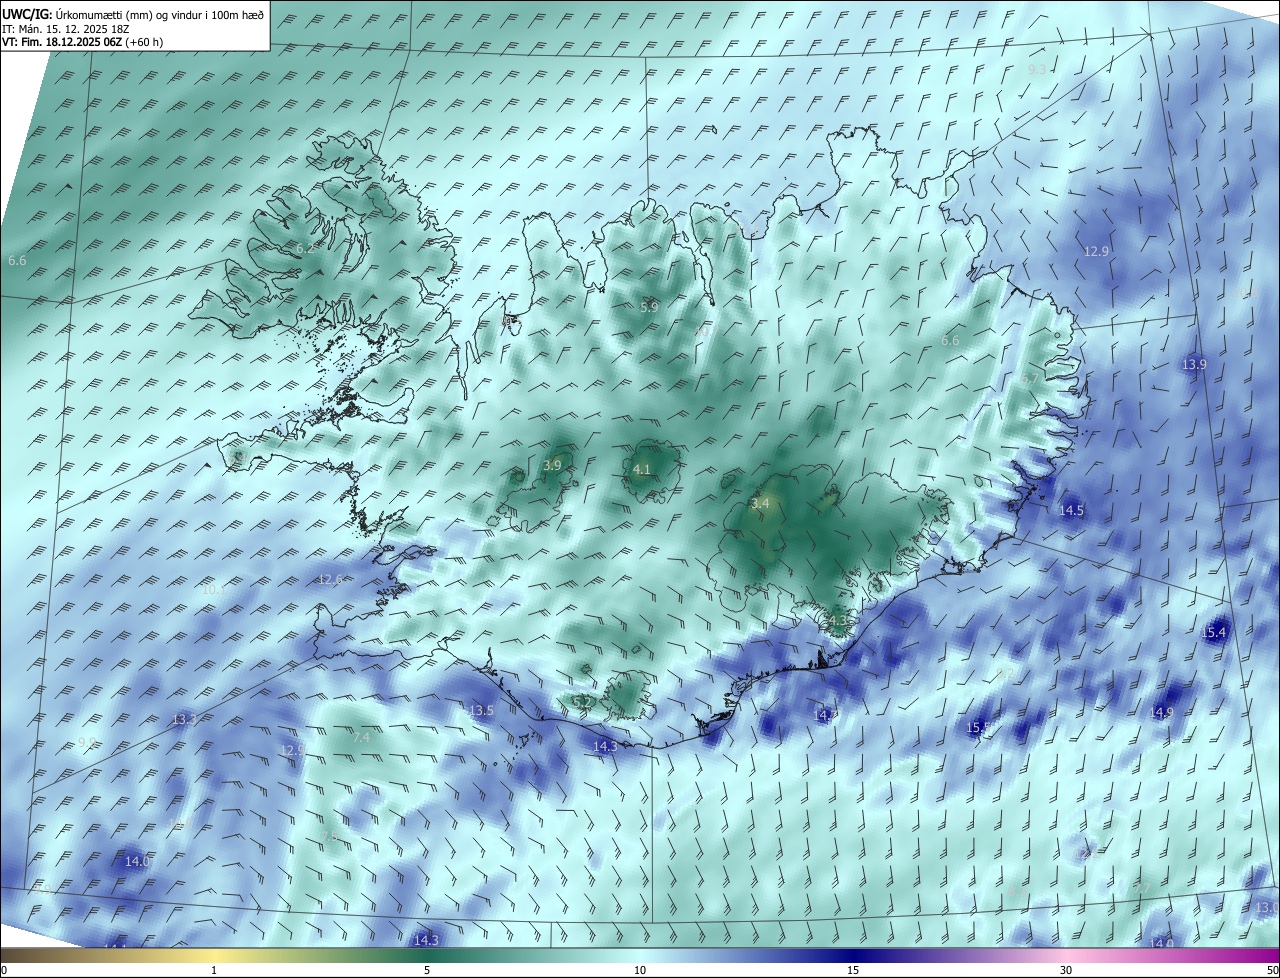This screenshot has height=978, width=1280.
Task: Click the map title "UWC/IG: Úrkomumætti (mm)"
Action: 87,15
